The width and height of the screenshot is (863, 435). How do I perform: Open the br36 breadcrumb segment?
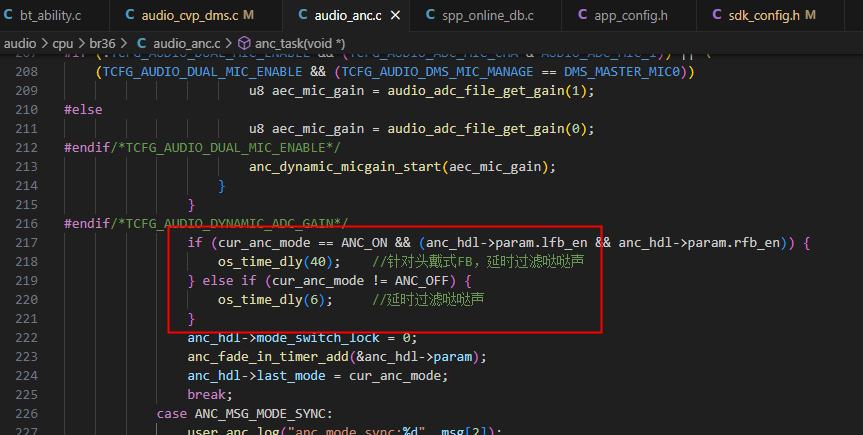pyautogui.click(x=102, y=44)
